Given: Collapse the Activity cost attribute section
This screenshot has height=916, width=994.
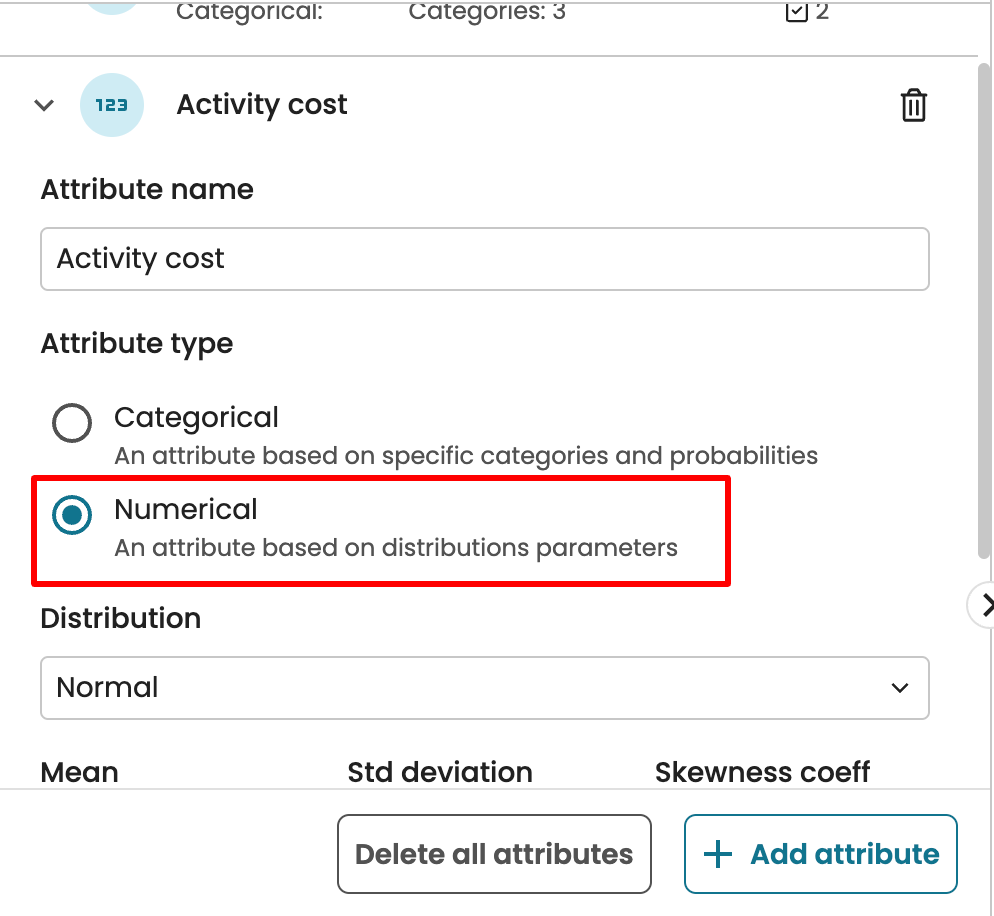Looking at the screenshot, I should click(44, 105).
